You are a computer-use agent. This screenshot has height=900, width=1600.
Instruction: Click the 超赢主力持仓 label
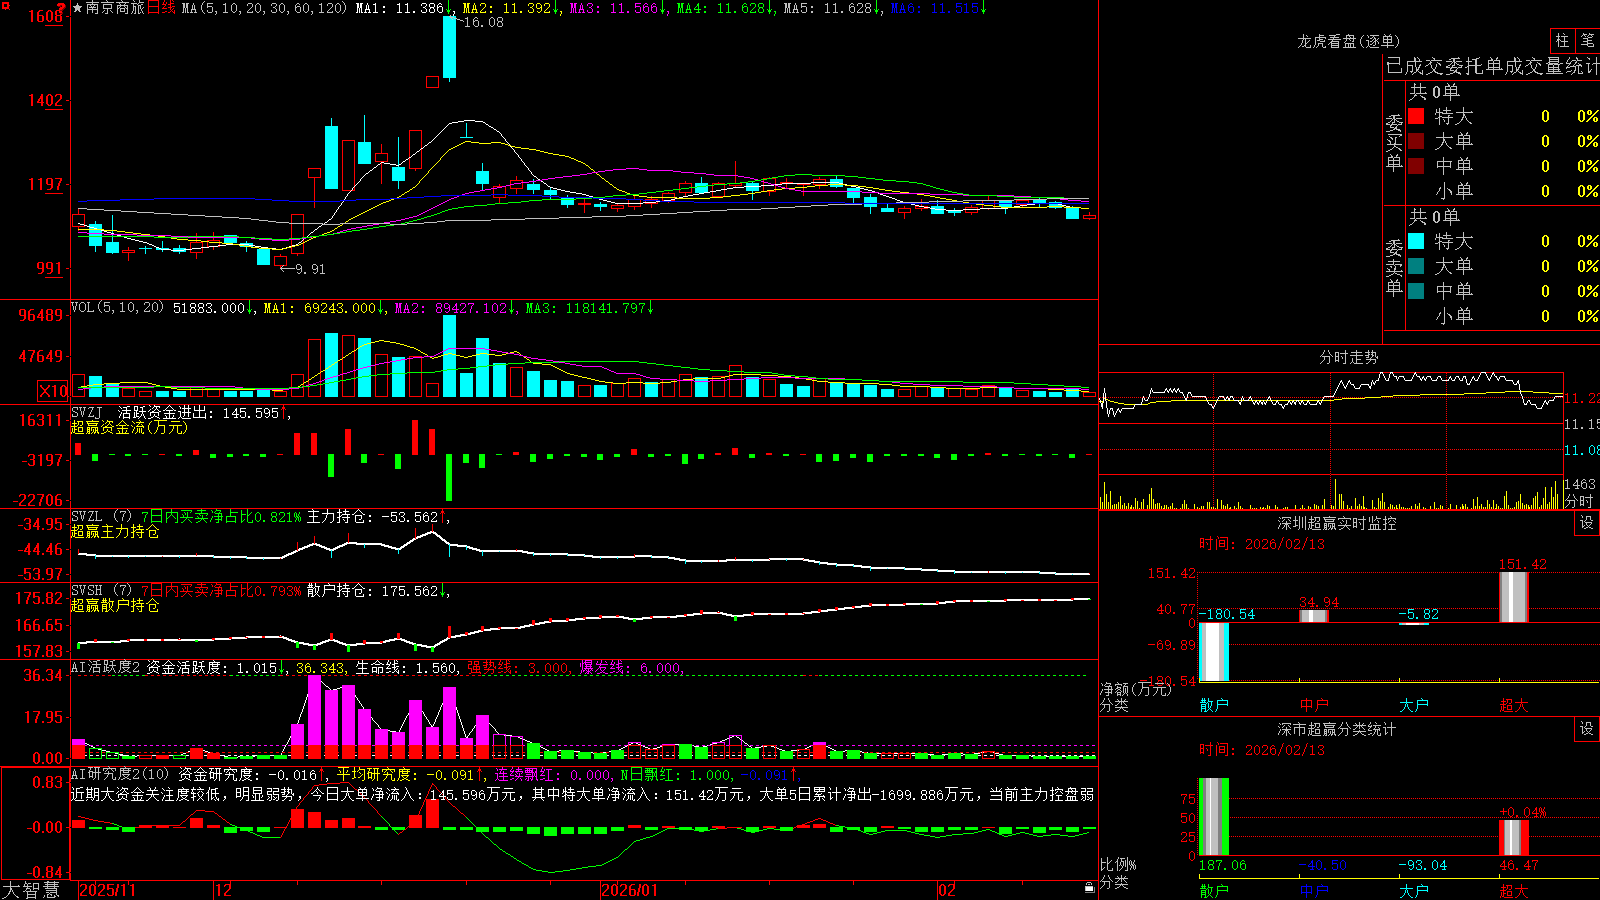click(x=115, y=531)
